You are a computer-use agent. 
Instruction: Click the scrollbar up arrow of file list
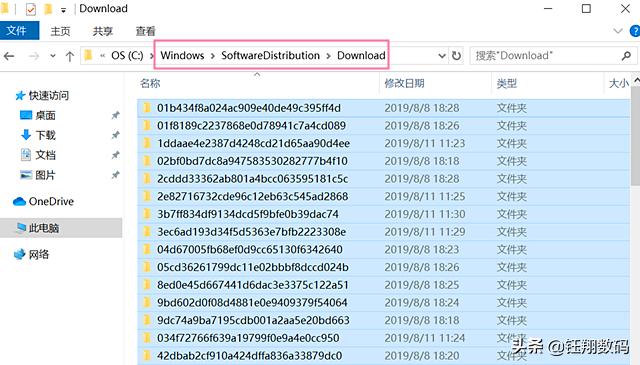[636, 80]
